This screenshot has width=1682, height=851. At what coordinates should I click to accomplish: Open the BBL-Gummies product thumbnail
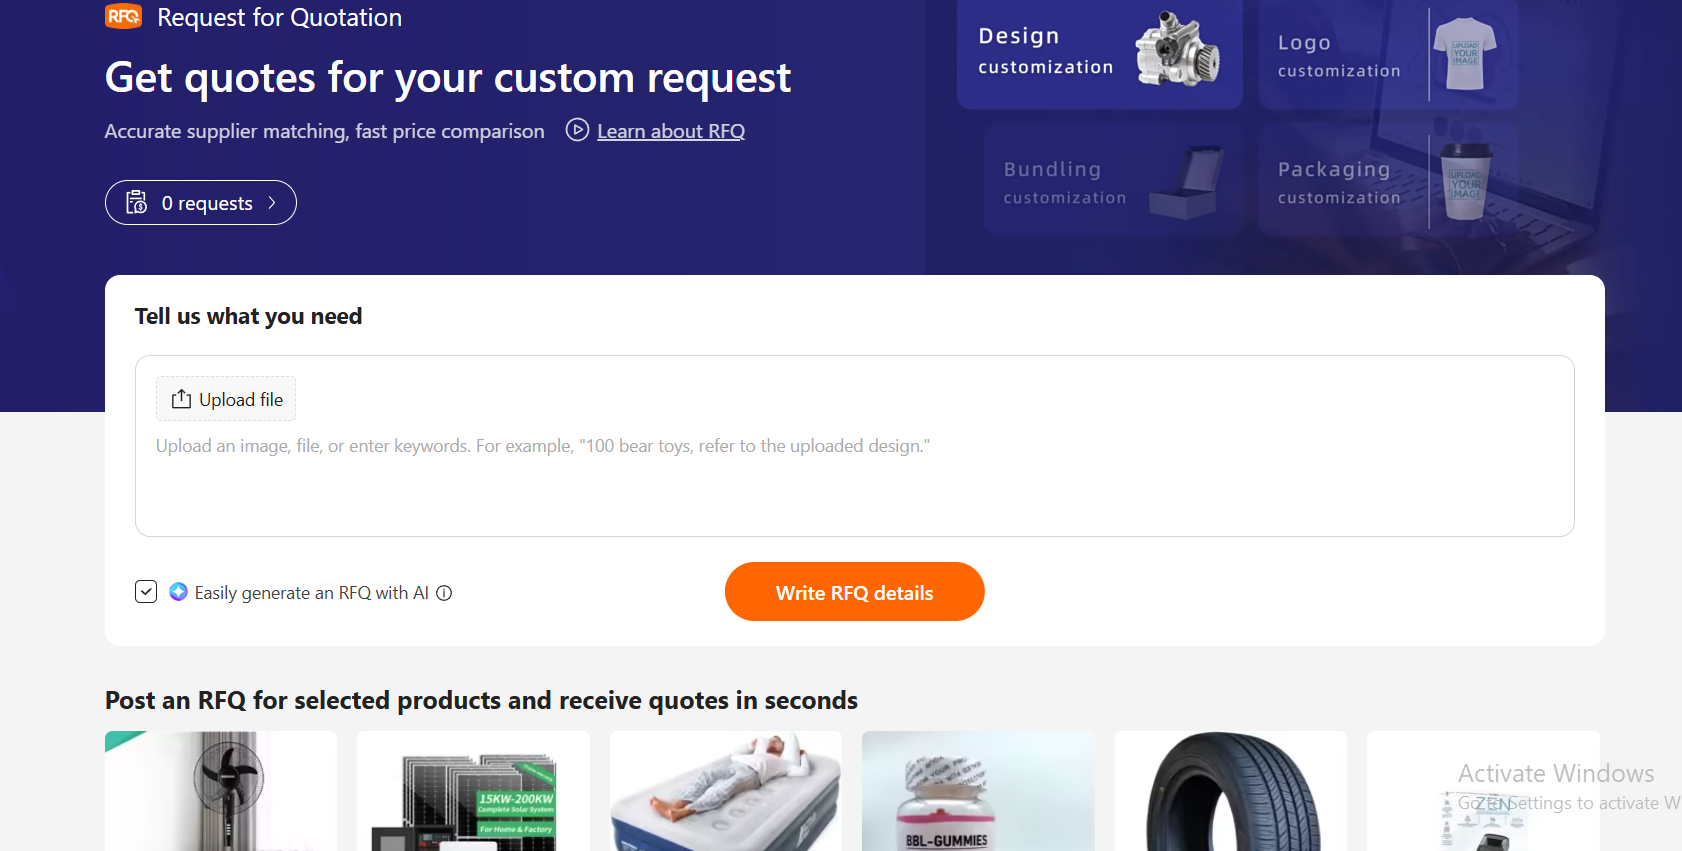tap(978, 791)
